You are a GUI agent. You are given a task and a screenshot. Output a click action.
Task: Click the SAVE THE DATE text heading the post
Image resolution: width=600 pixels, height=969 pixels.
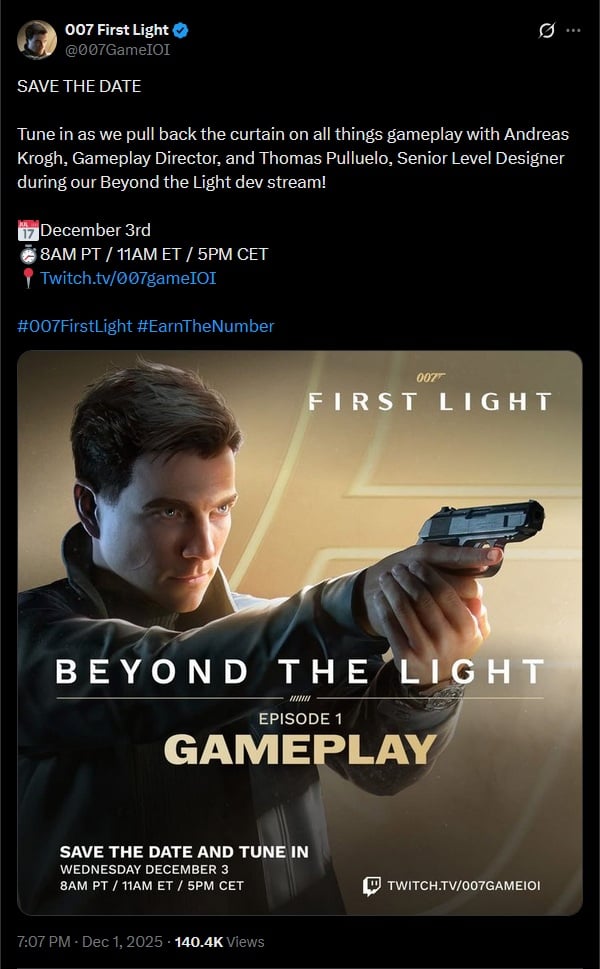coord(79,87)
